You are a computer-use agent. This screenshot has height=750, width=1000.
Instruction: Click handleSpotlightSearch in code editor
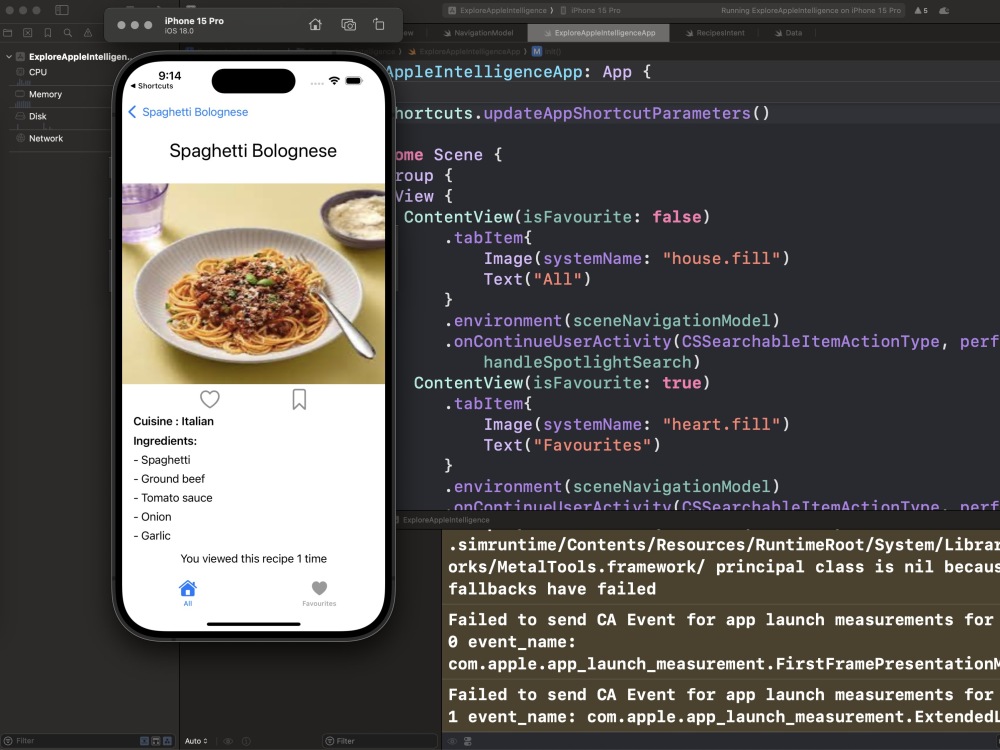(587, 362)
